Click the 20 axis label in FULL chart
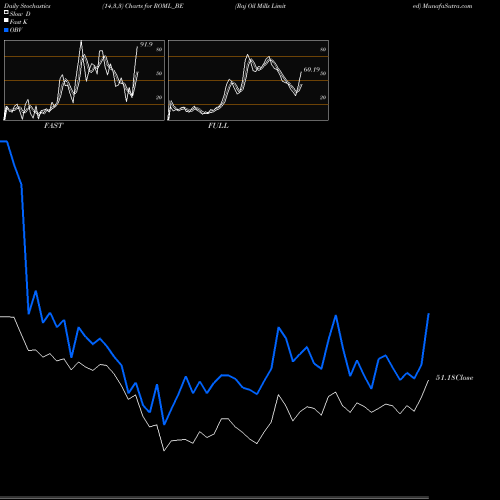The image size is (500, 500). pyautogui.click(x=323, y=97)
